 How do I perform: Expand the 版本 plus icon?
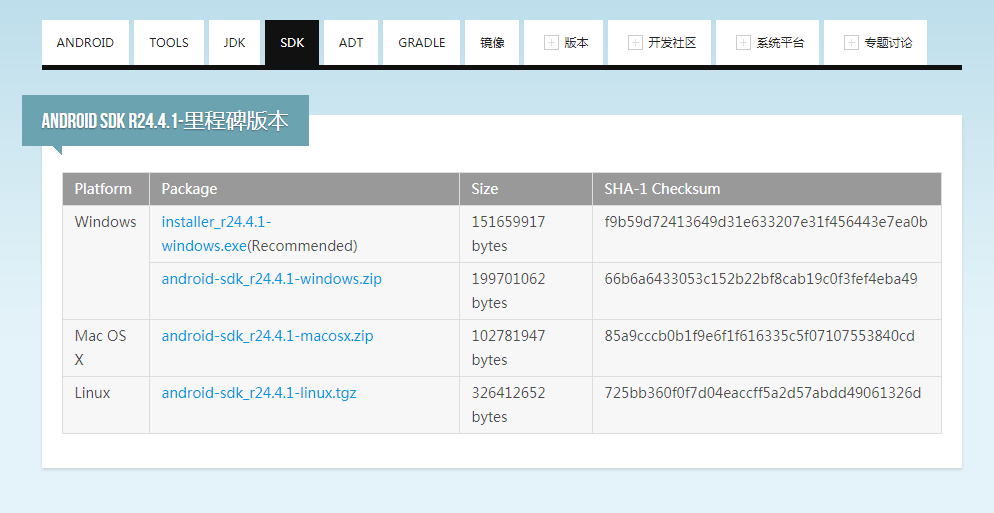(x=552, y=42)
